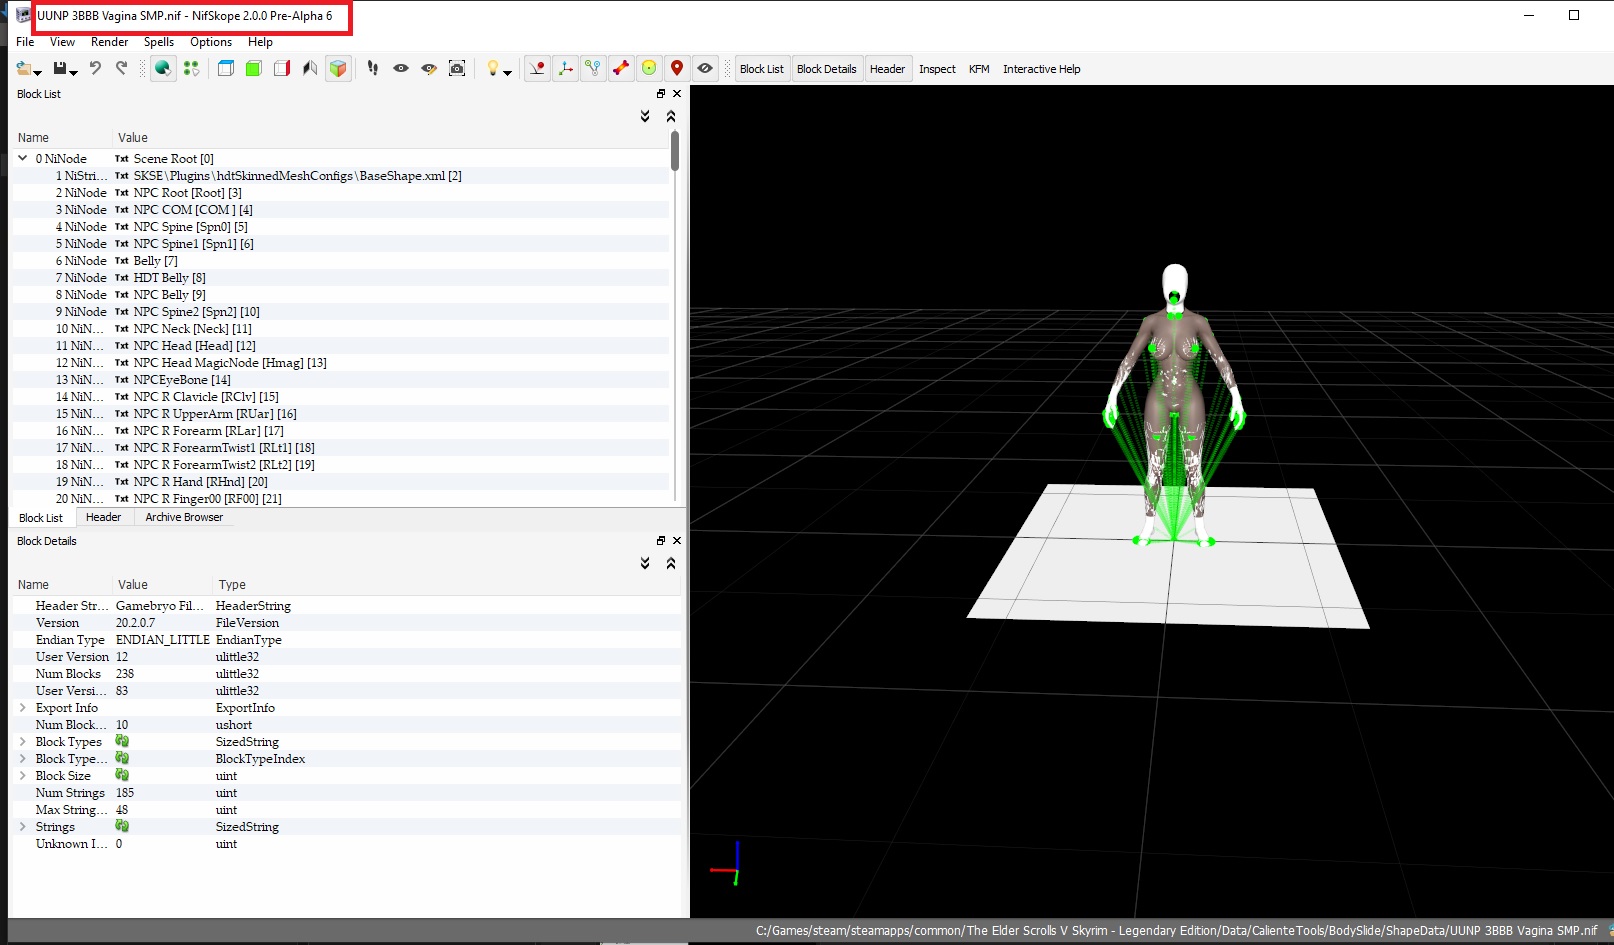Switch to top view blue cube
Viewport: 1614px width, 945px height.
(x=226, y=68)
